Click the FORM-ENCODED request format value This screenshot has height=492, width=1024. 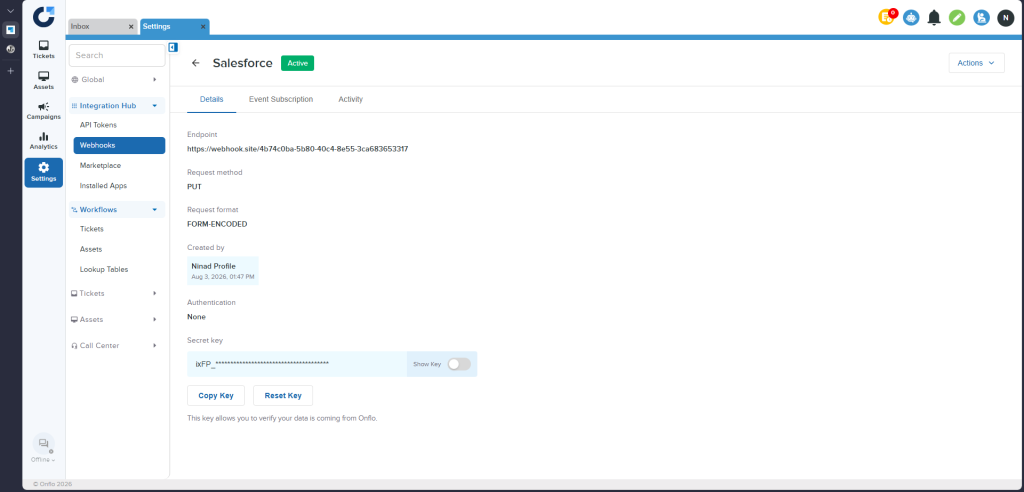[x=217, y=224]
